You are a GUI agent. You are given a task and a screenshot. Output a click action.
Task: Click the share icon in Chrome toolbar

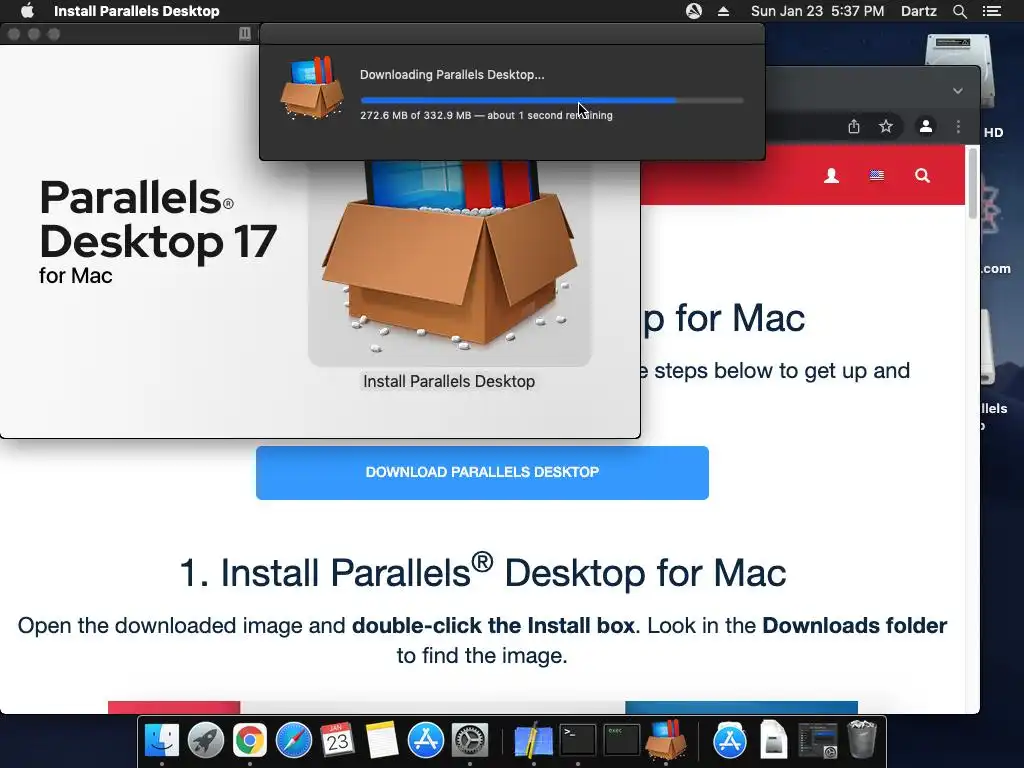coord(854,126)
